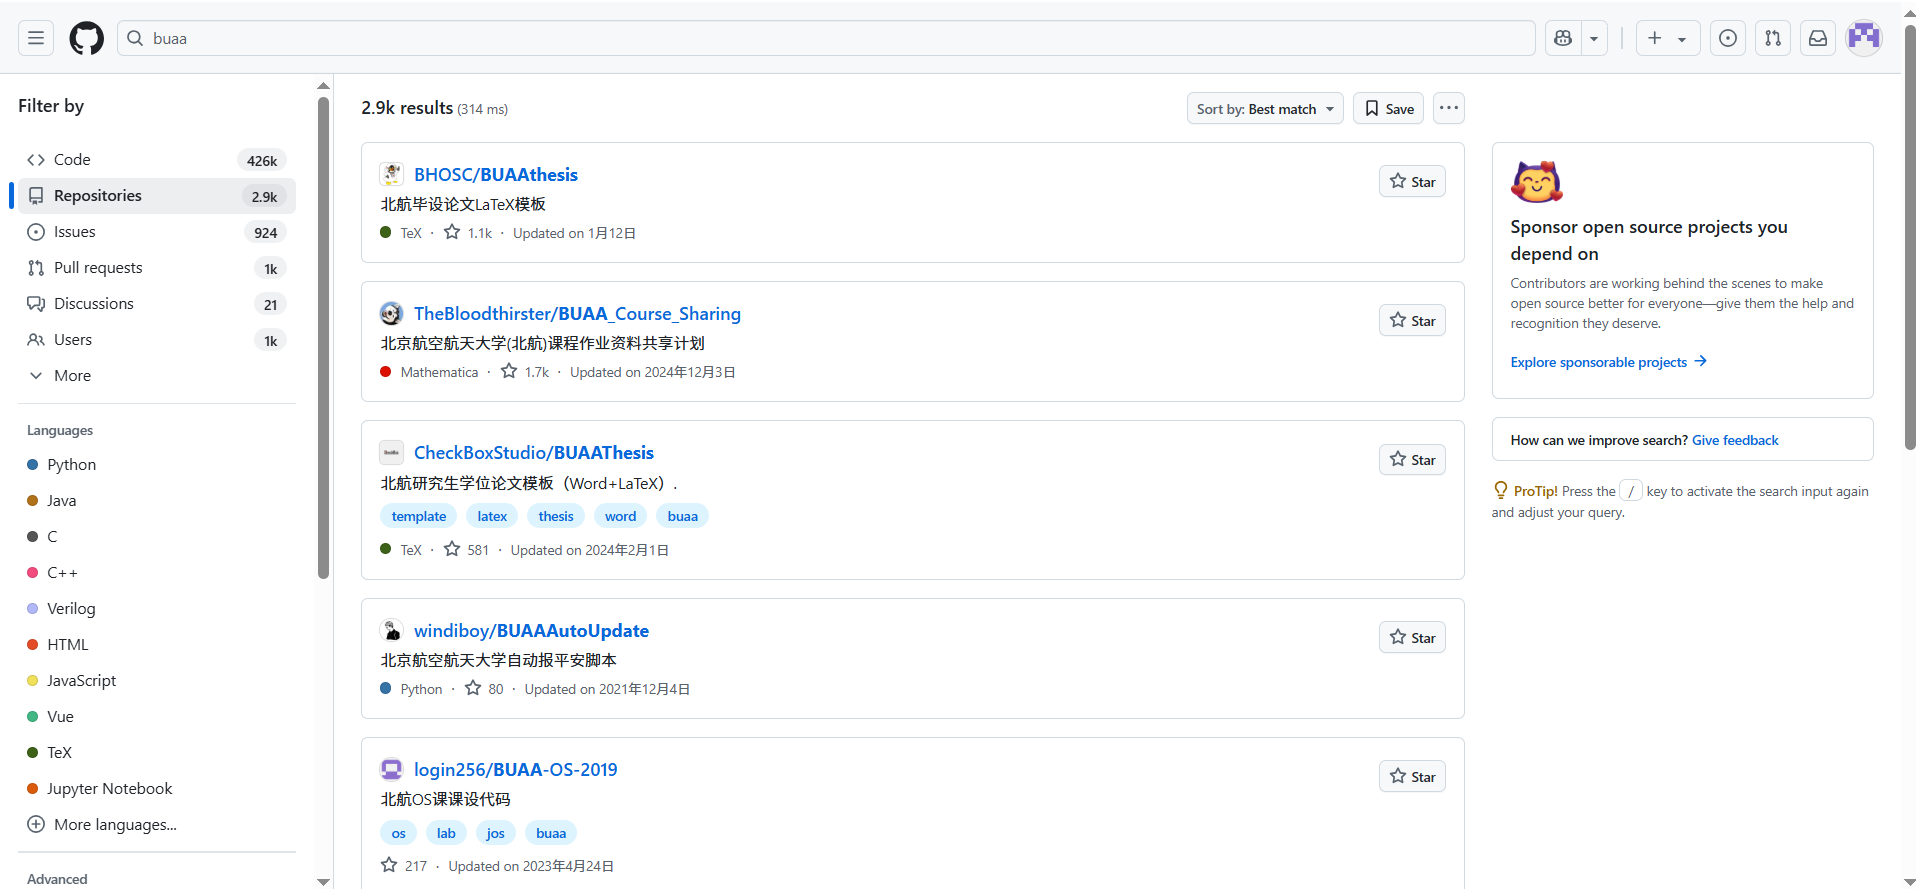The image size is (1916, 889).
Task: Open Sort by Best match dropdown
Action: coord(1265,109)
